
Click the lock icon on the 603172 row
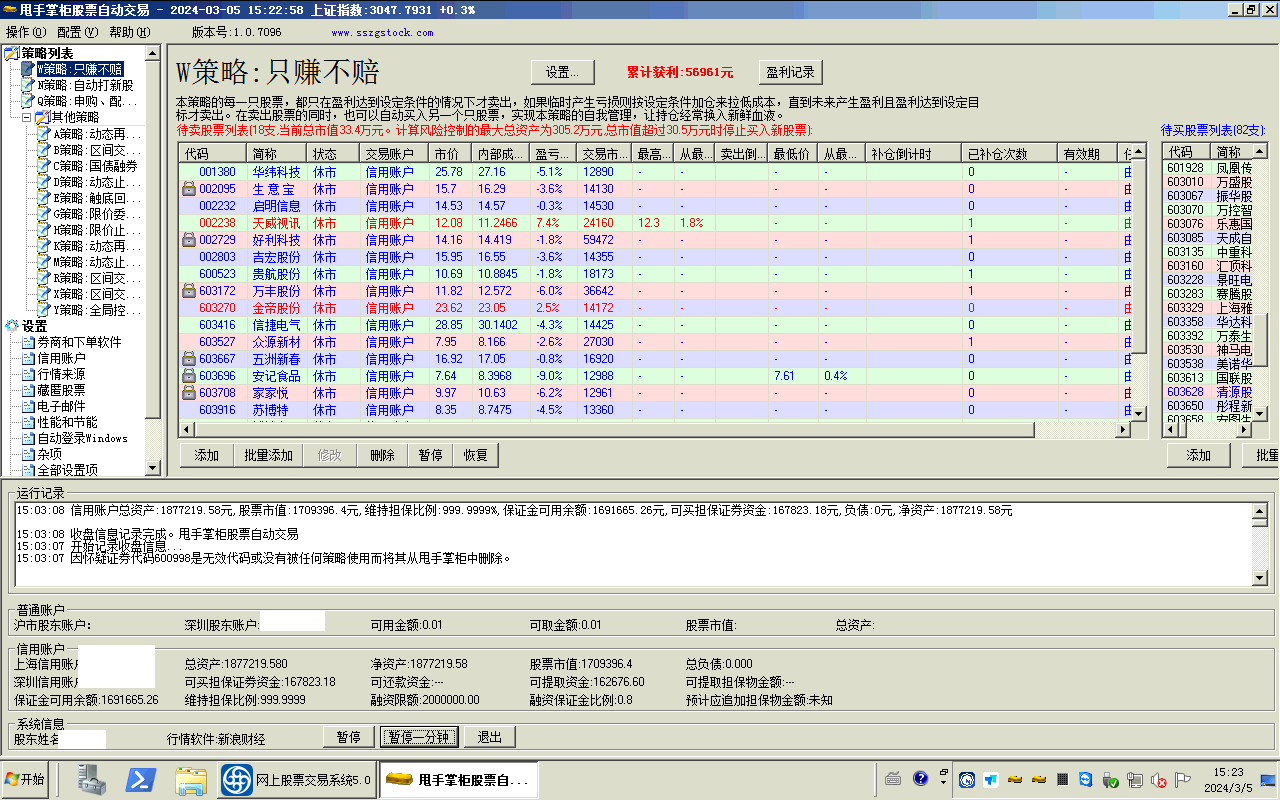pos(188,291)
